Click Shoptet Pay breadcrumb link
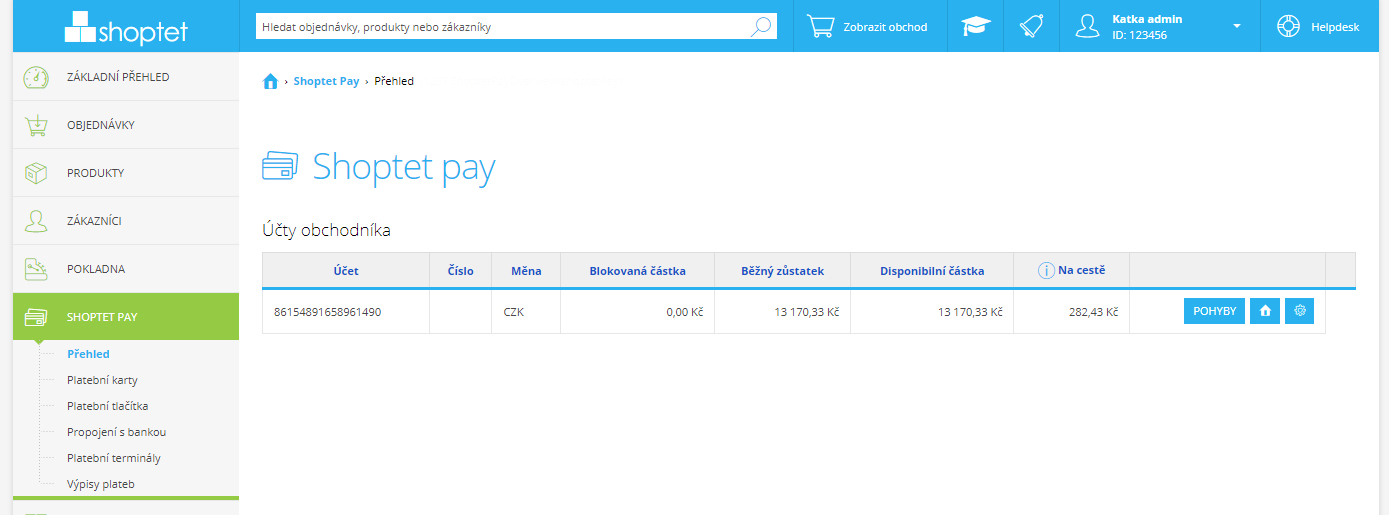The width and height of the screenshot is (1389, 515). coord(326,81)
